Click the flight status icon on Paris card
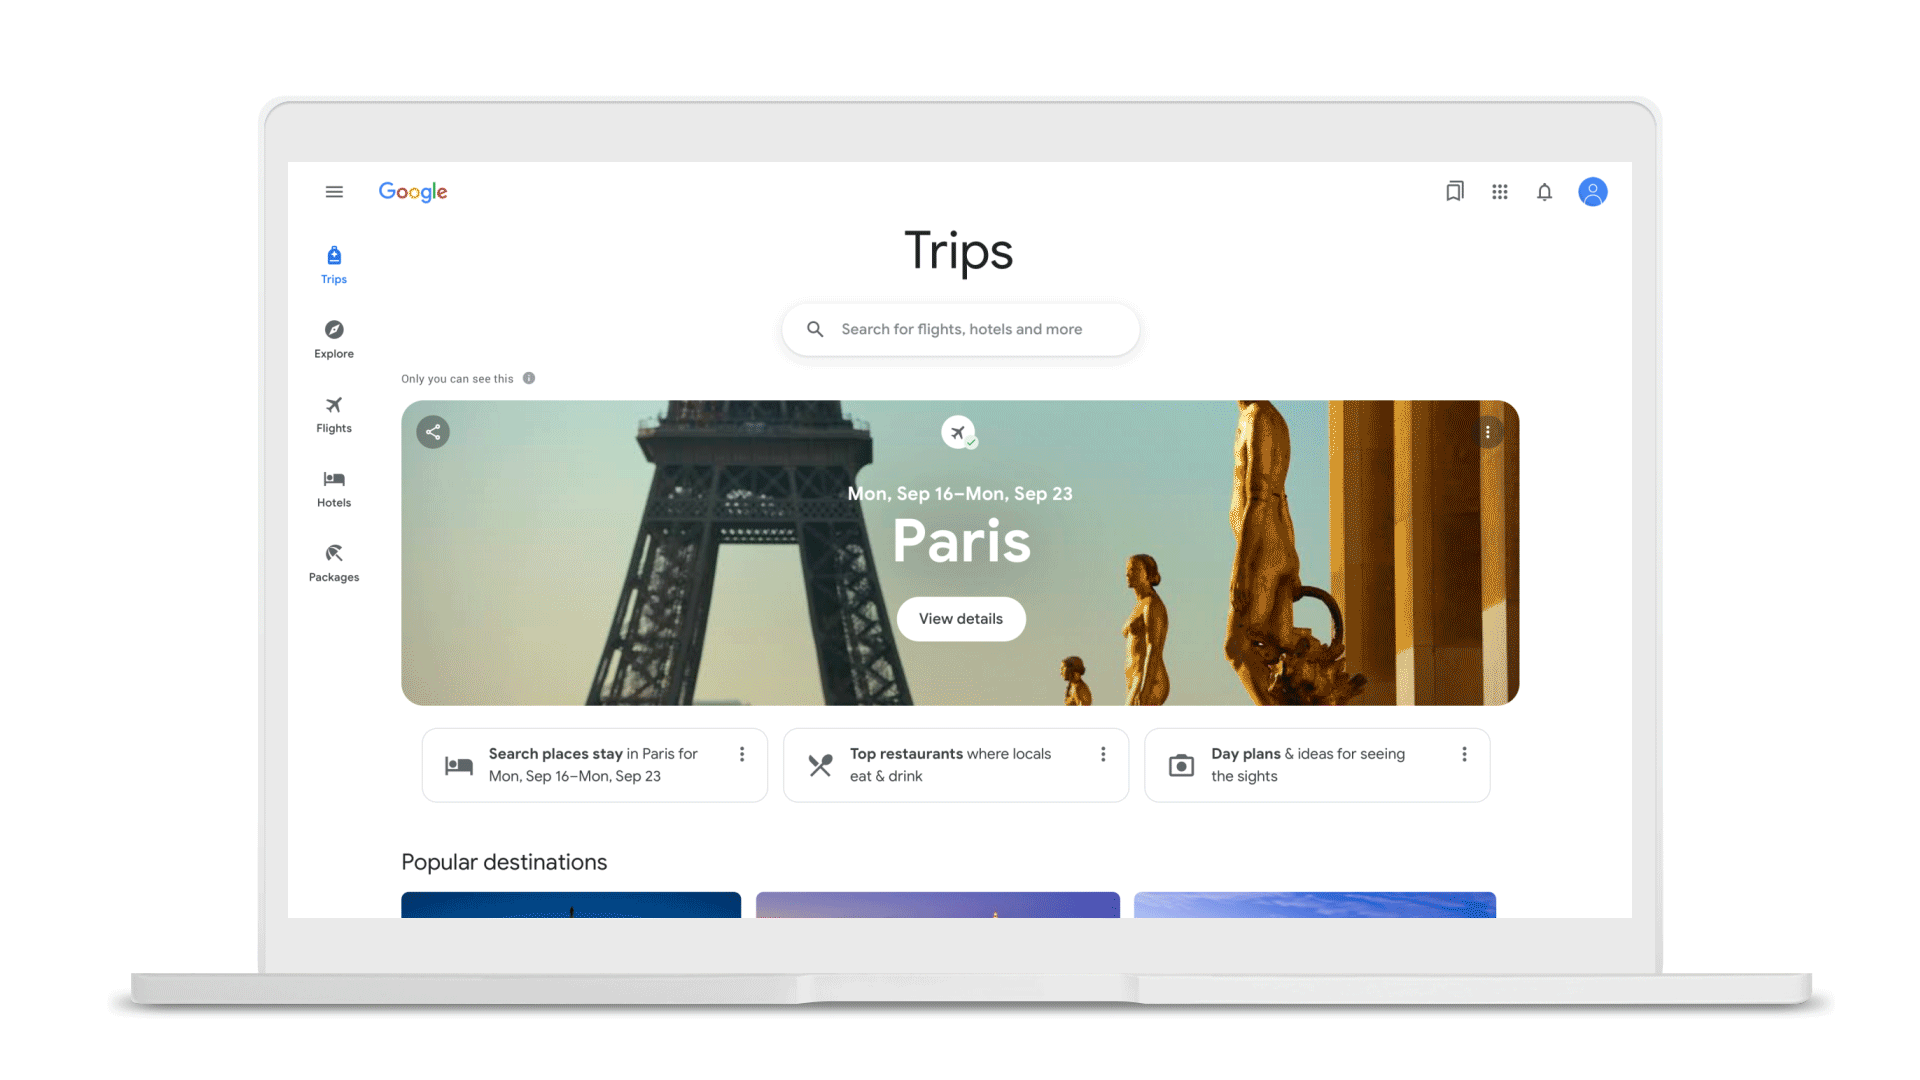Image resolution: width=1920 pixels, height=1080 pixels. [960, 433]
